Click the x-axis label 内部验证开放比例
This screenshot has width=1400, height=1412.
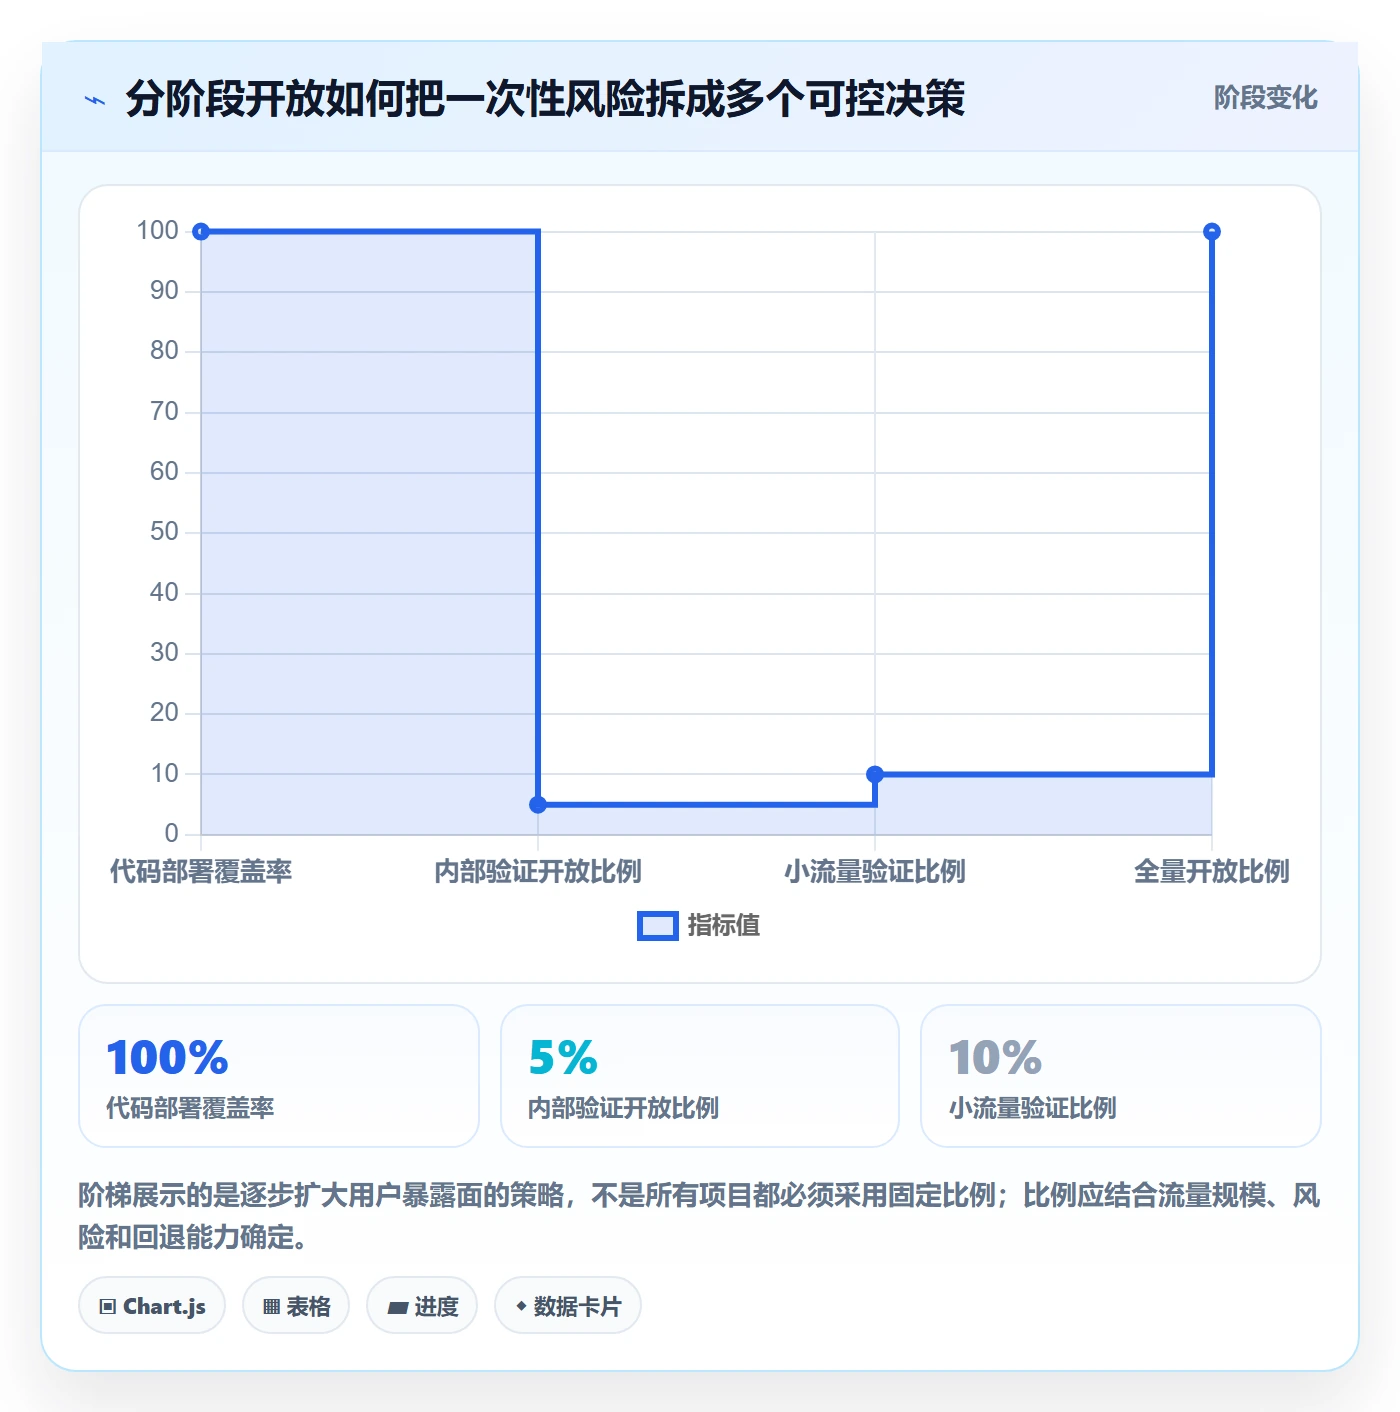538,872
